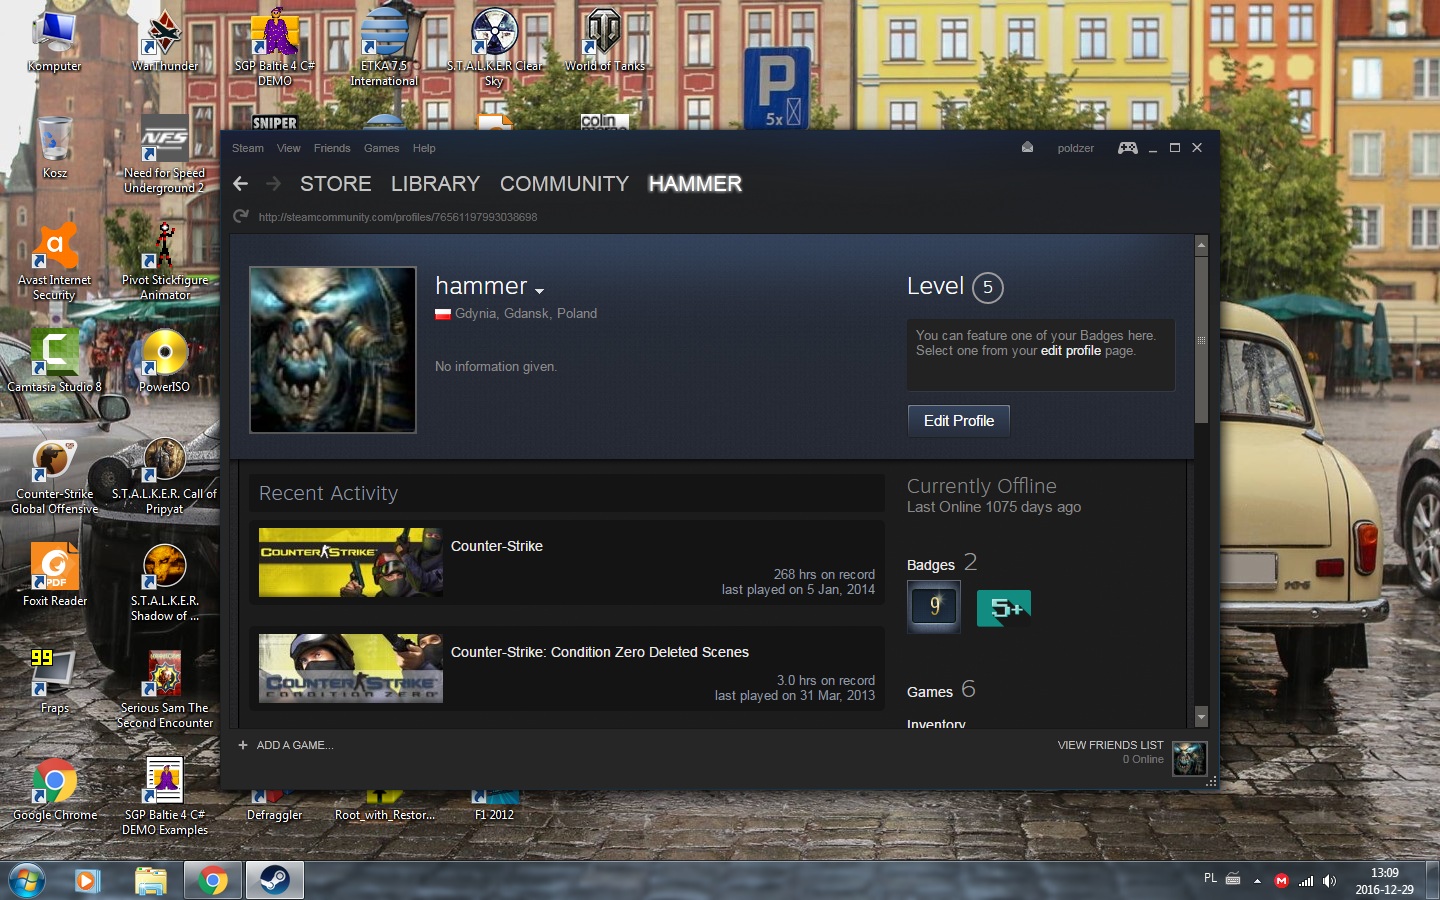Switch to the STORE tab

[x=335, y=184]
